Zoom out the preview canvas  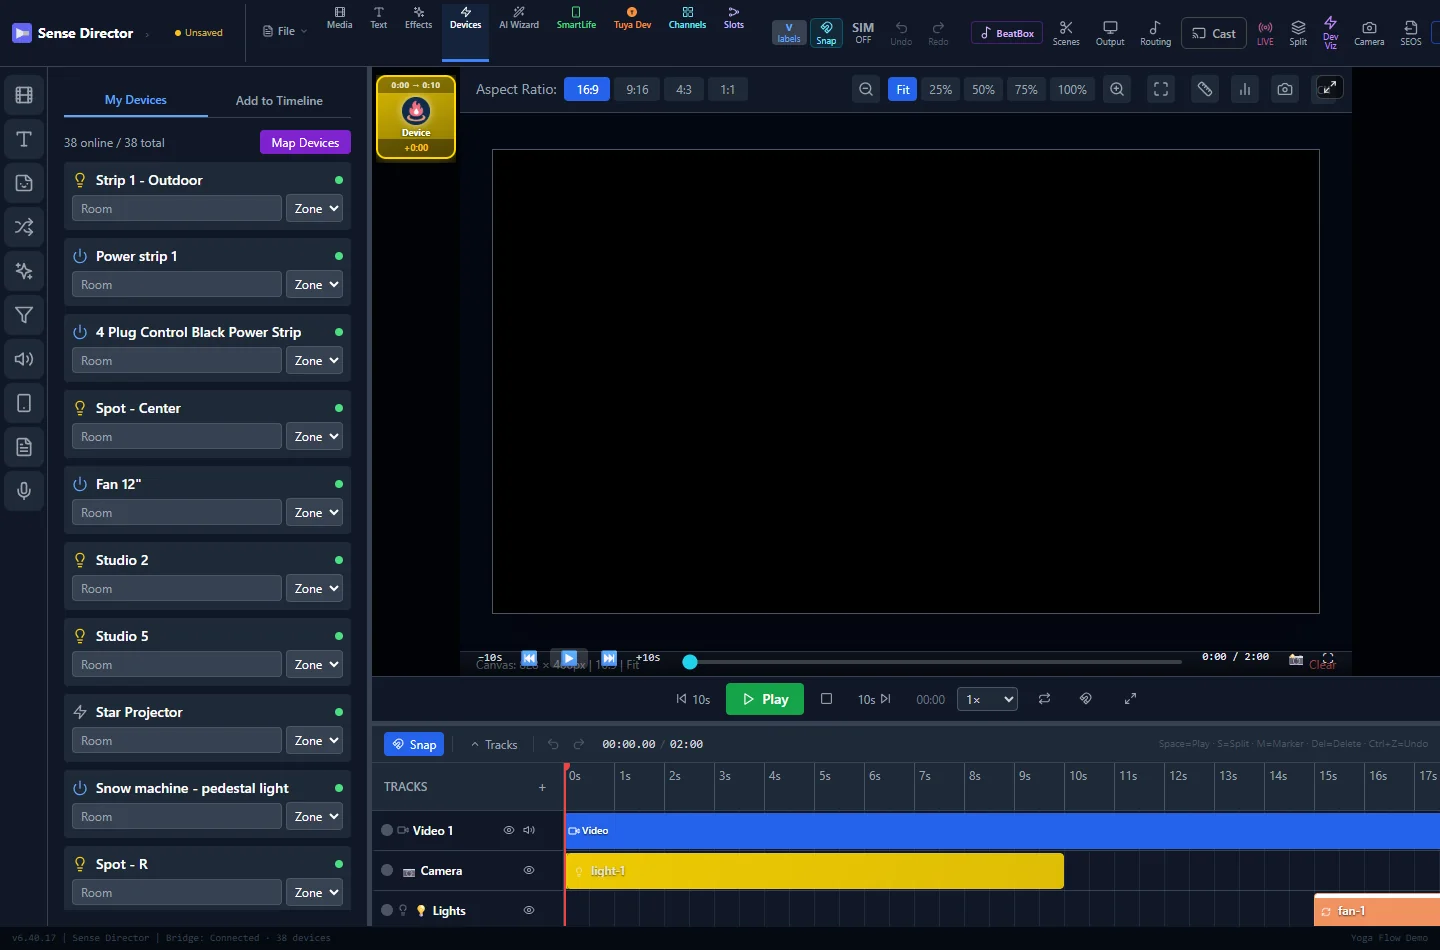click(866, 89)
